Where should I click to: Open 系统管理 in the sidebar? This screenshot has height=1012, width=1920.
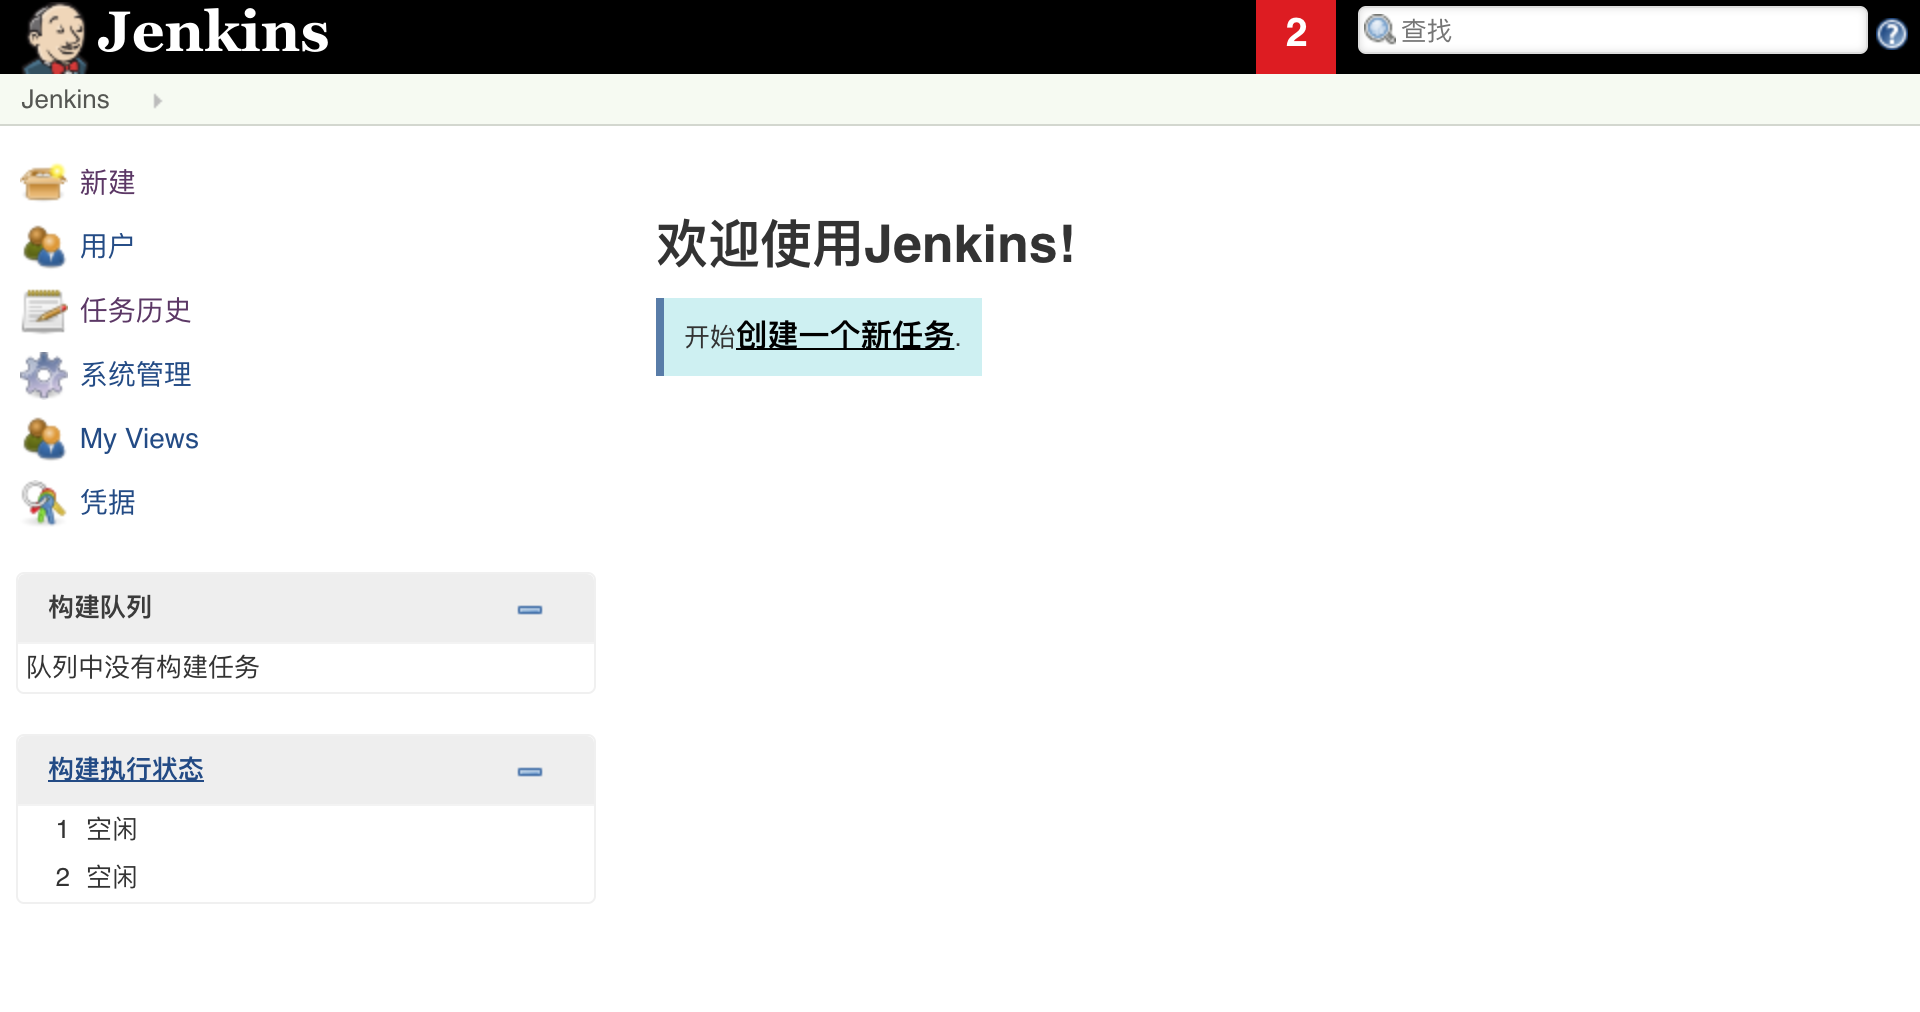pyautogui.click(x=135, y=375)
